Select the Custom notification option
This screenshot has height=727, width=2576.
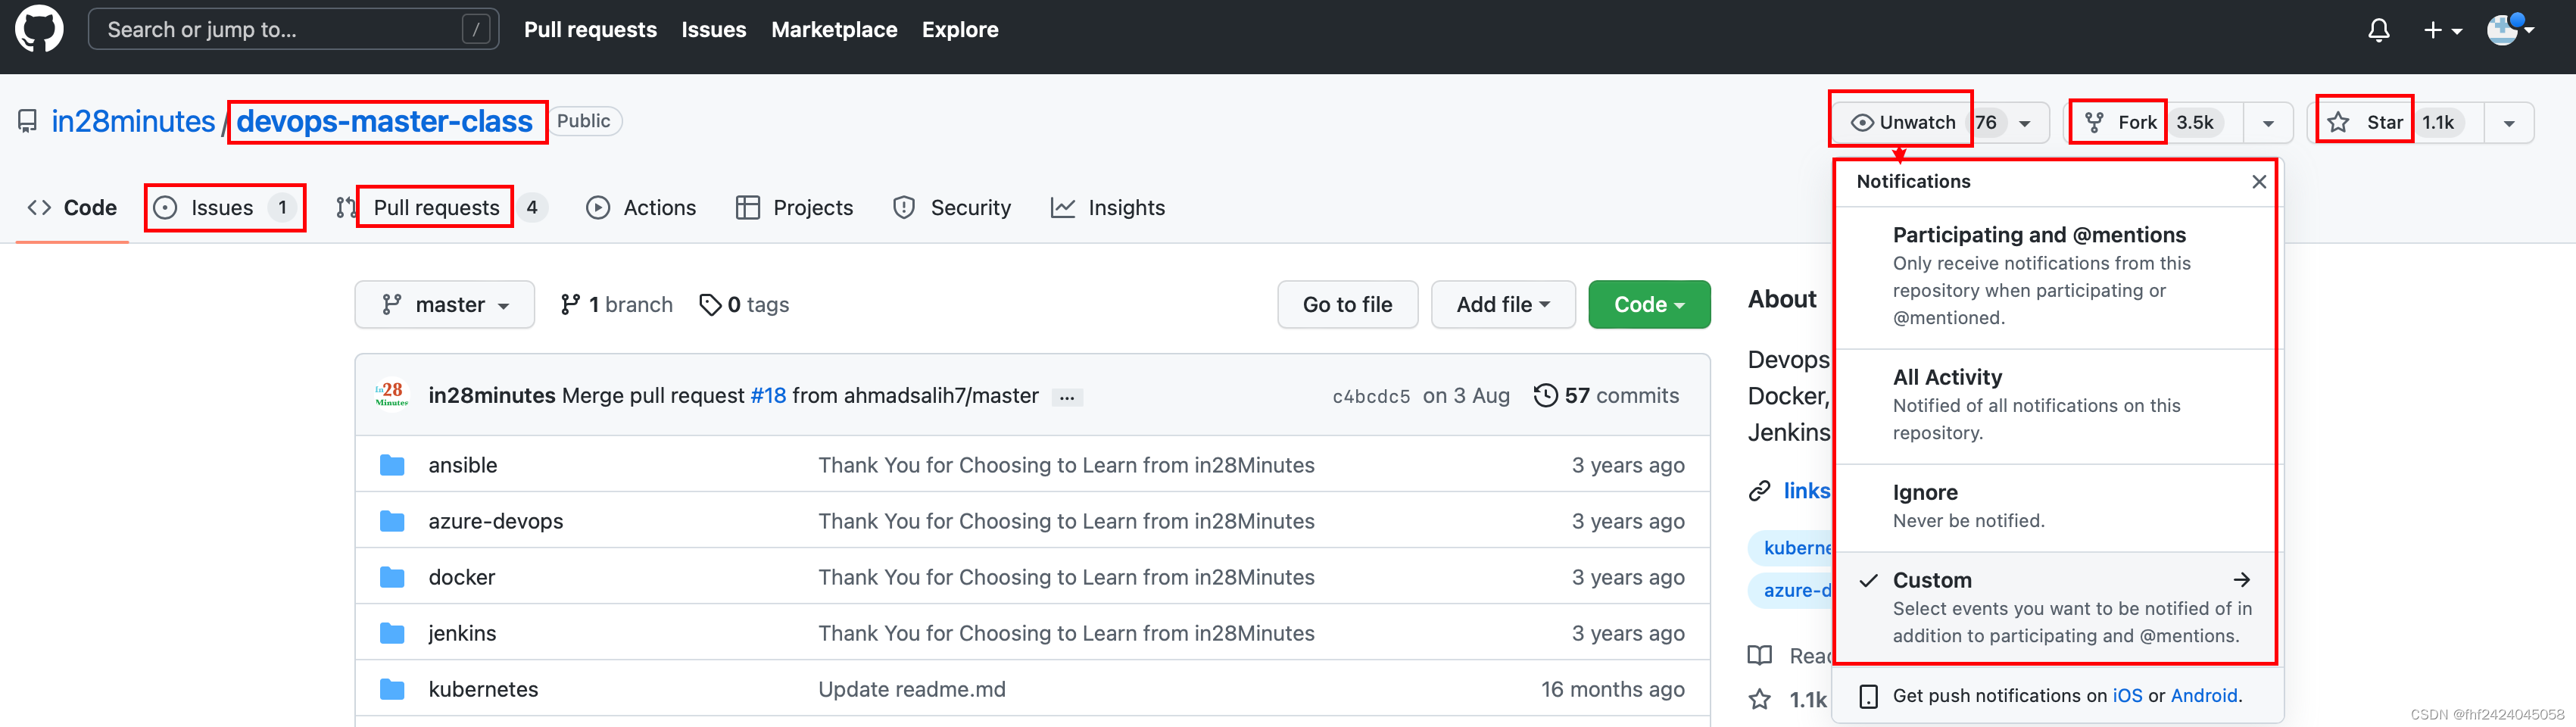(x=2057, y=607)
